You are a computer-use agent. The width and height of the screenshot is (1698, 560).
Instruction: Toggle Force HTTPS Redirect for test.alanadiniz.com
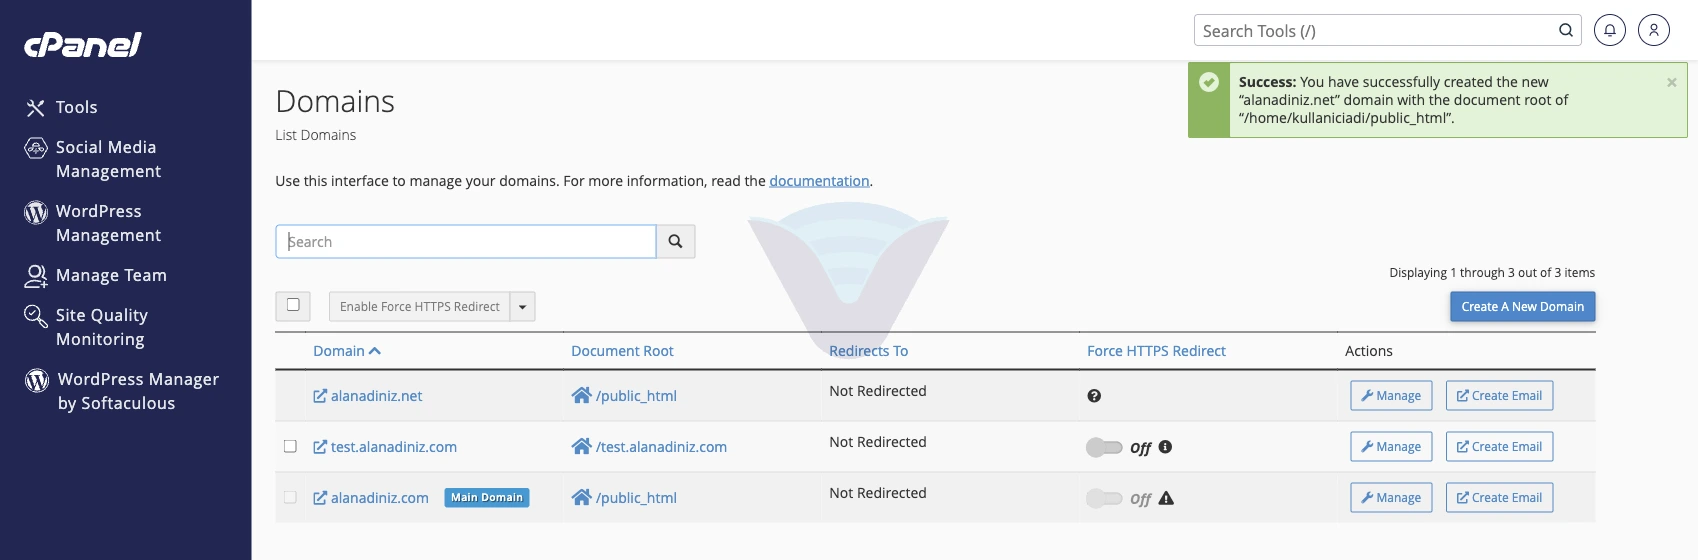(x=1104, y=447)
